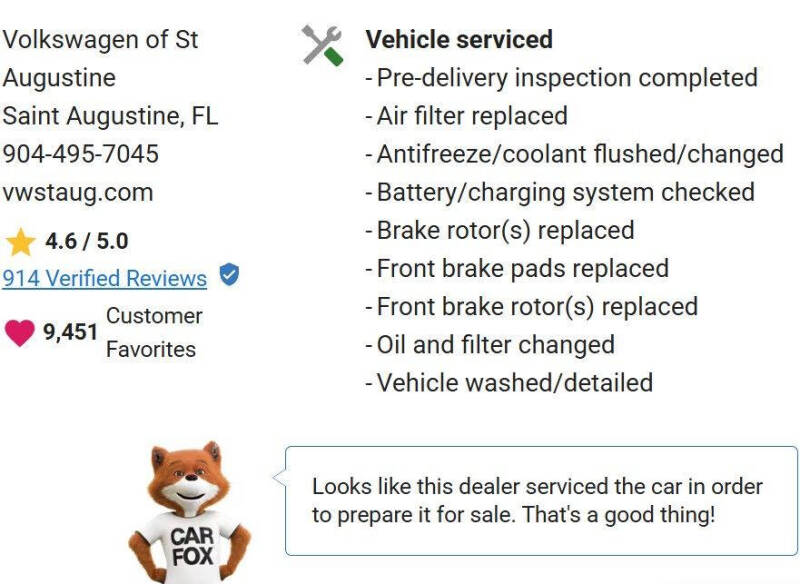Click the Vehicle serviced heading
The width and height of the screenshot is (800, 584).
pyautogui.click(x=459, y=39)
